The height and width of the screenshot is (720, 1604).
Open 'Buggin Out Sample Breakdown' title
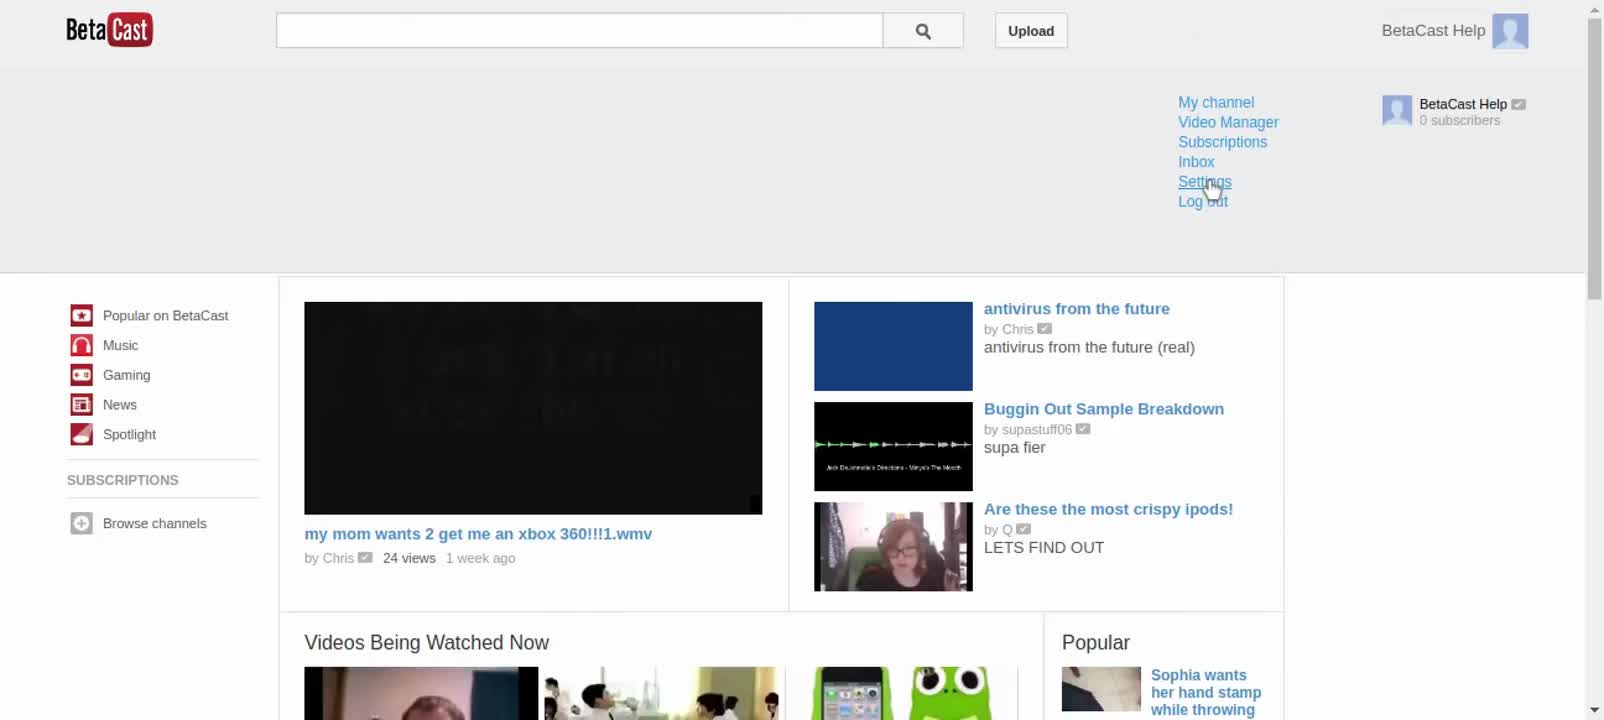[x=1103, y=409]
